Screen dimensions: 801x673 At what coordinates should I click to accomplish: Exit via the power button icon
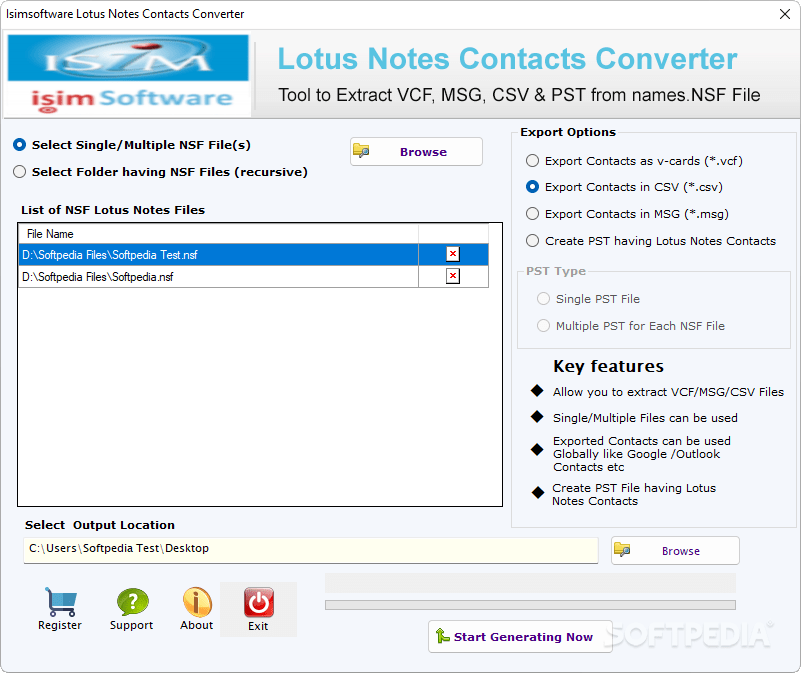(x=258, y=603)
